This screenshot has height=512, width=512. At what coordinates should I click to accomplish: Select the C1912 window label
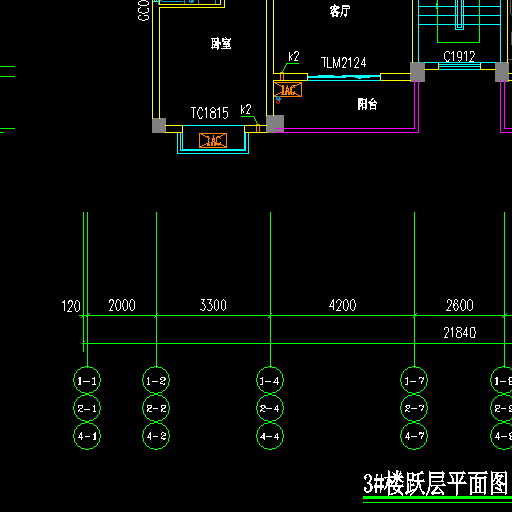459,56
